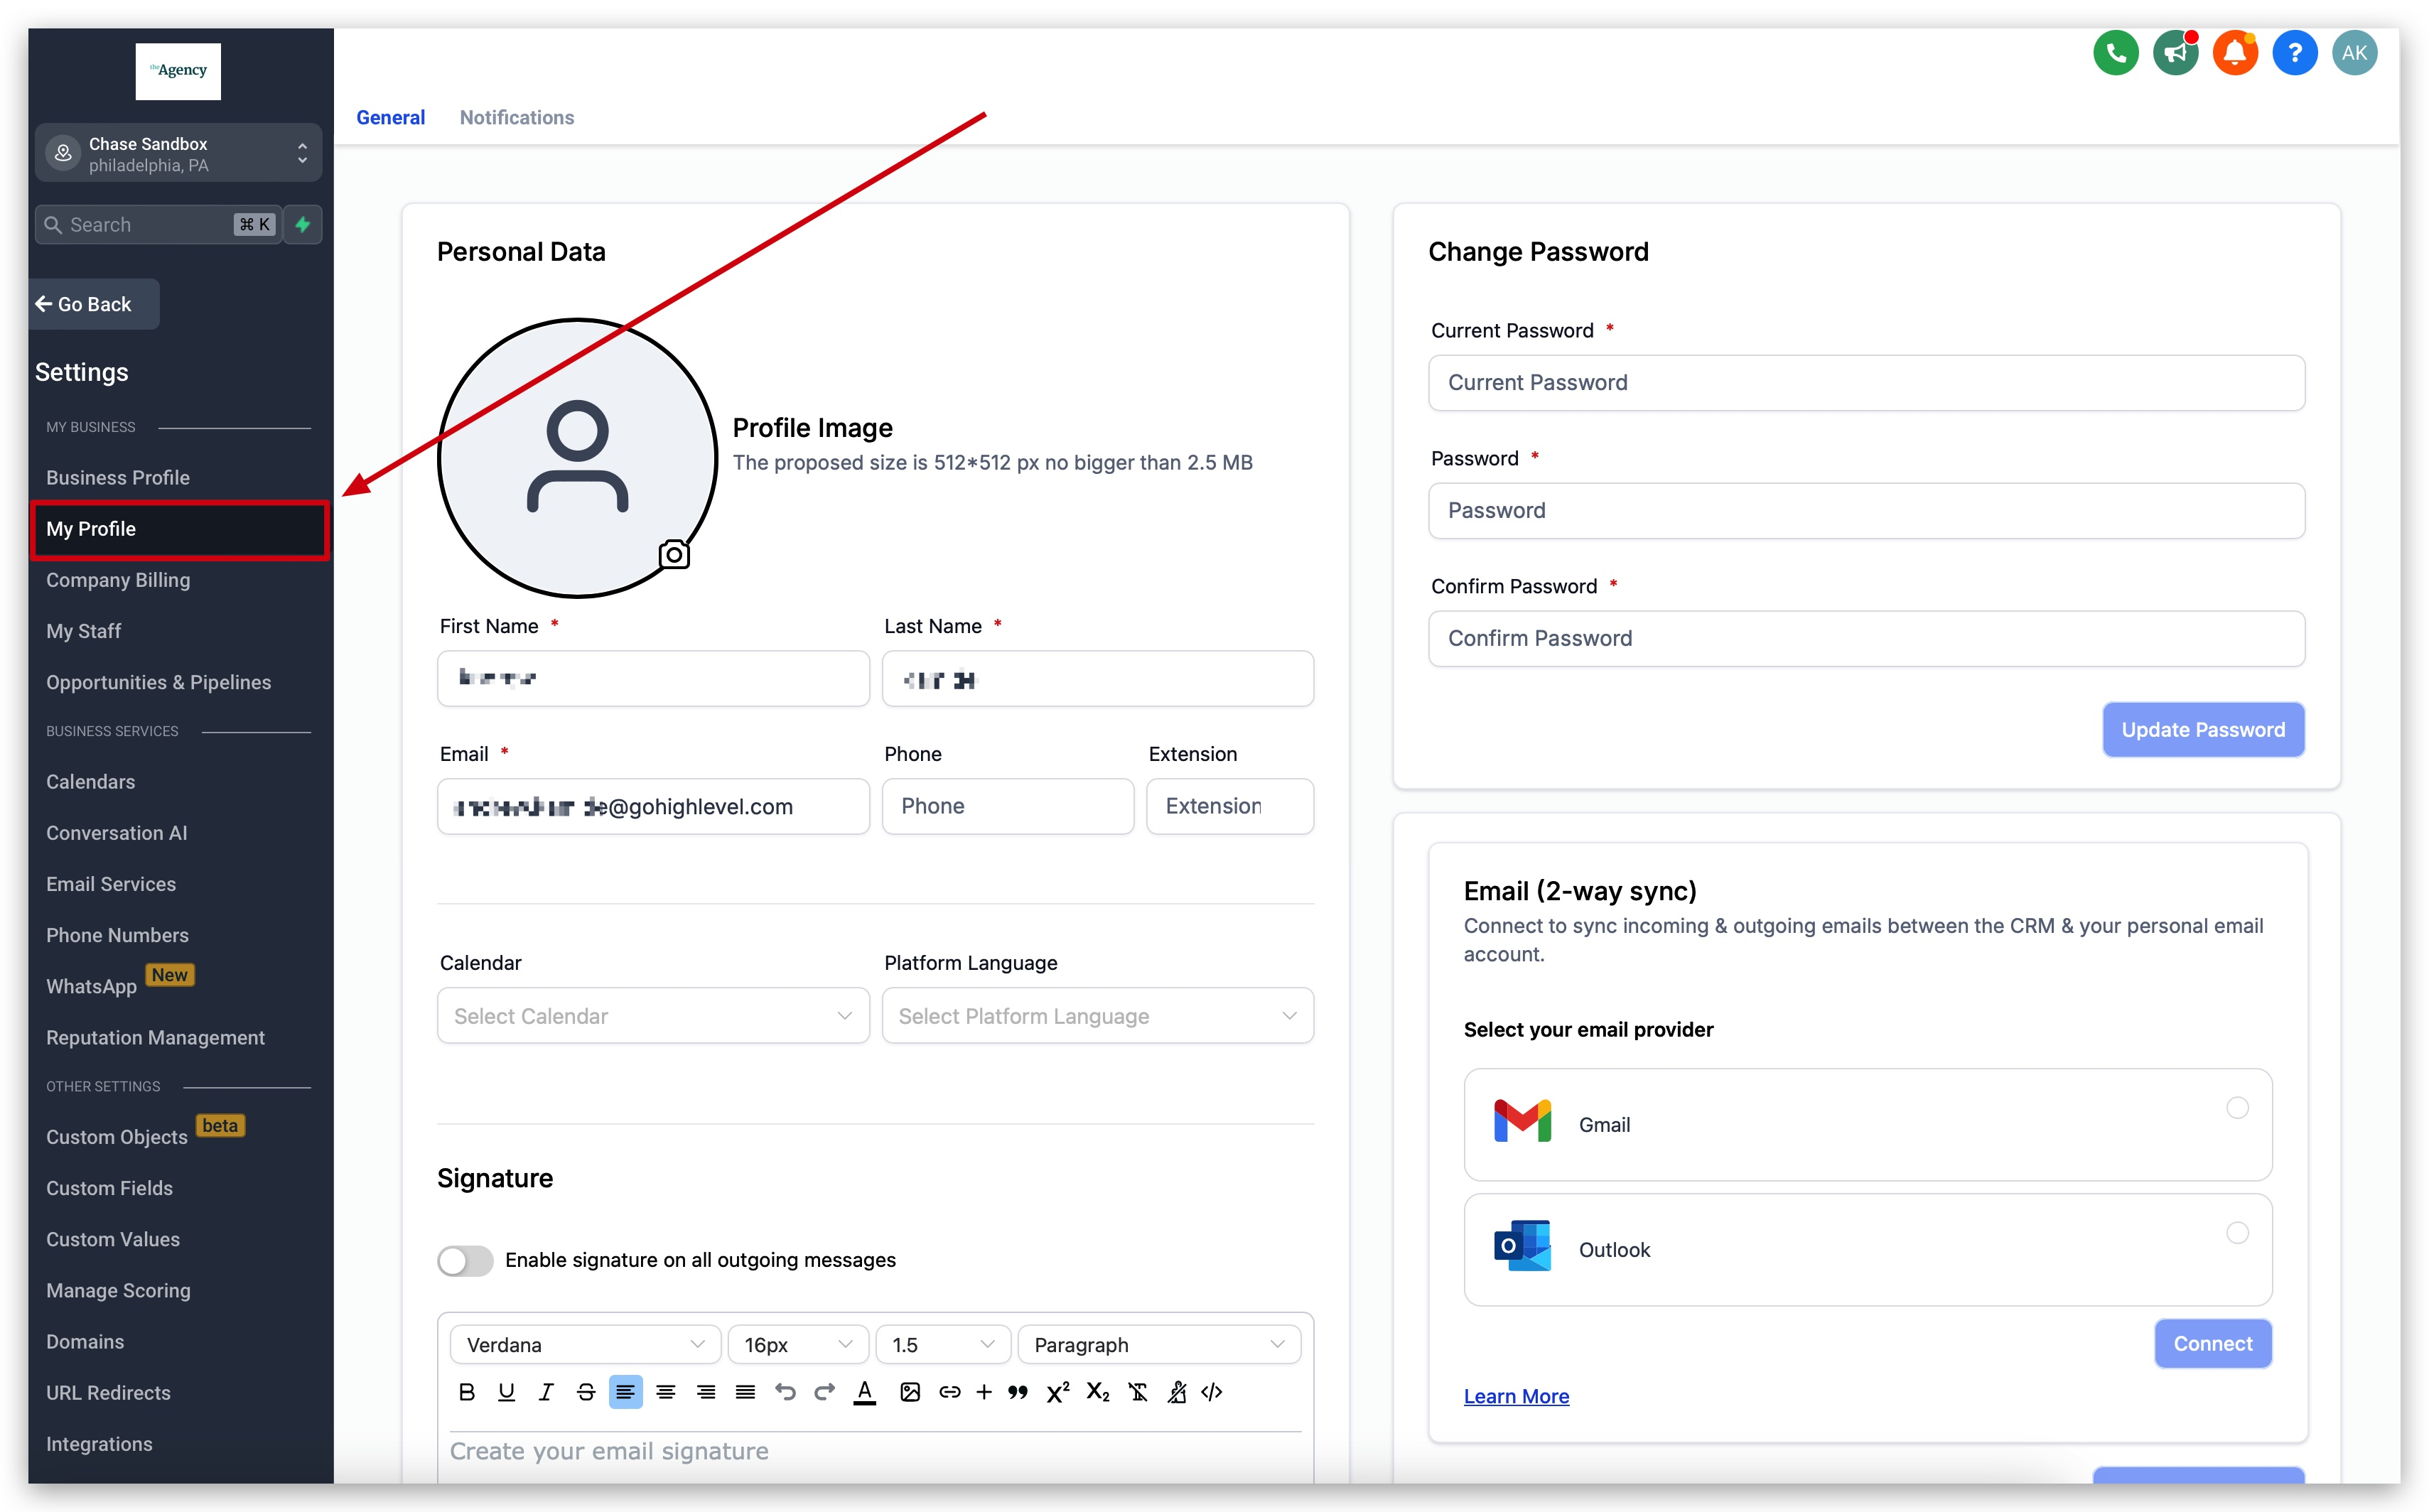
Task: Pick the signature text color
Action: coord(865,1392)
